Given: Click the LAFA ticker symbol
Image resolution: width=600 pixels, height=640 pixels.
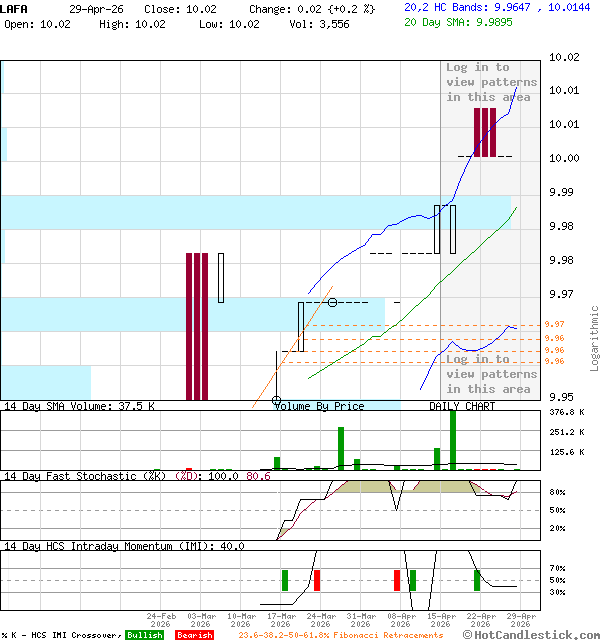Looking at the screenshot, I should pos(15,8).
